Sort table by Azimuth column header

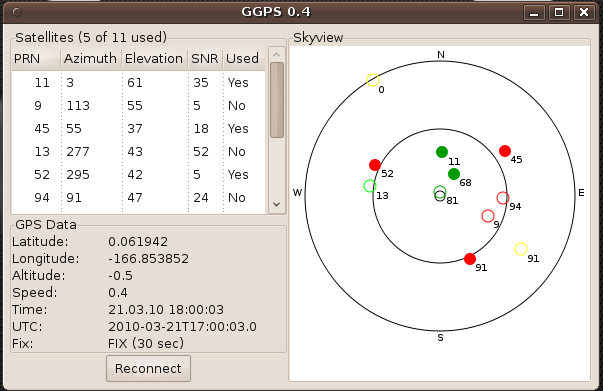click(91, 59)
